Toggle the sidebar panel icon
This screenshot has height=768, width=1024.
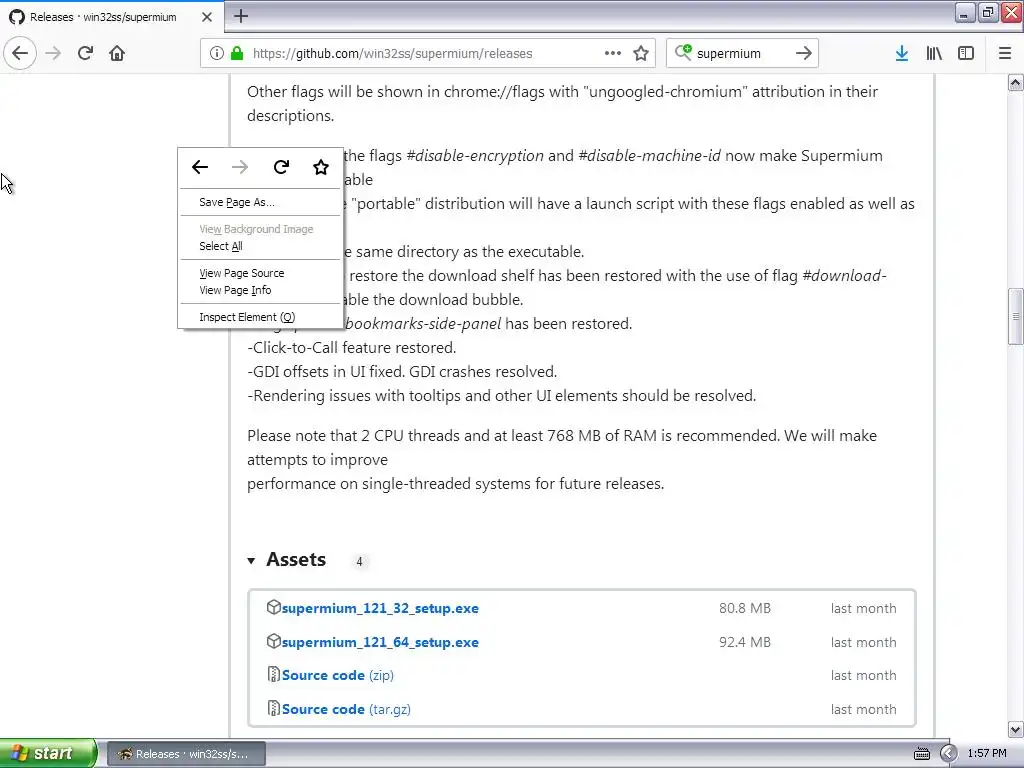[966, 53]
